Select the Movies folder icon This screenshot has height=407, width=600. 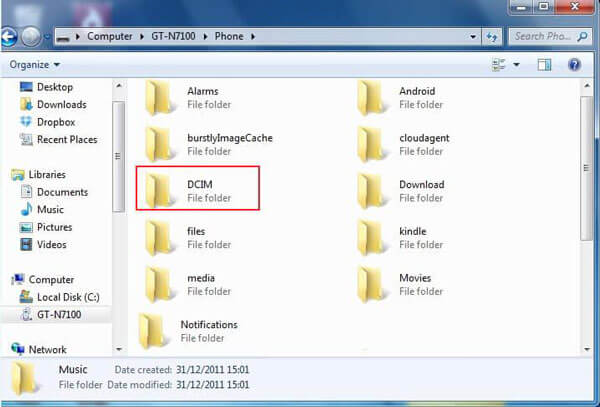(370, 285)
